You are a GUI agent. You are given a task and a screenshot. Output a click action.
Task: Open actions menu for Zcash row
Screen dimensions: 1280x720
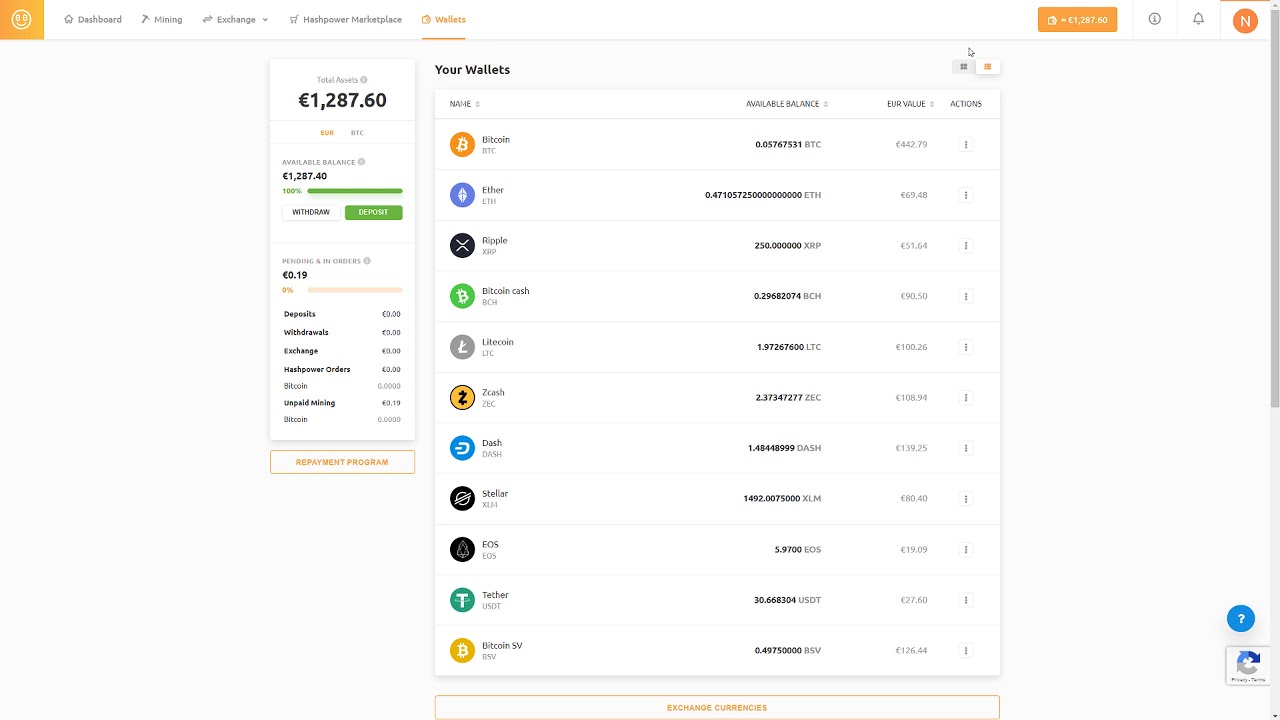pos(966,397)
